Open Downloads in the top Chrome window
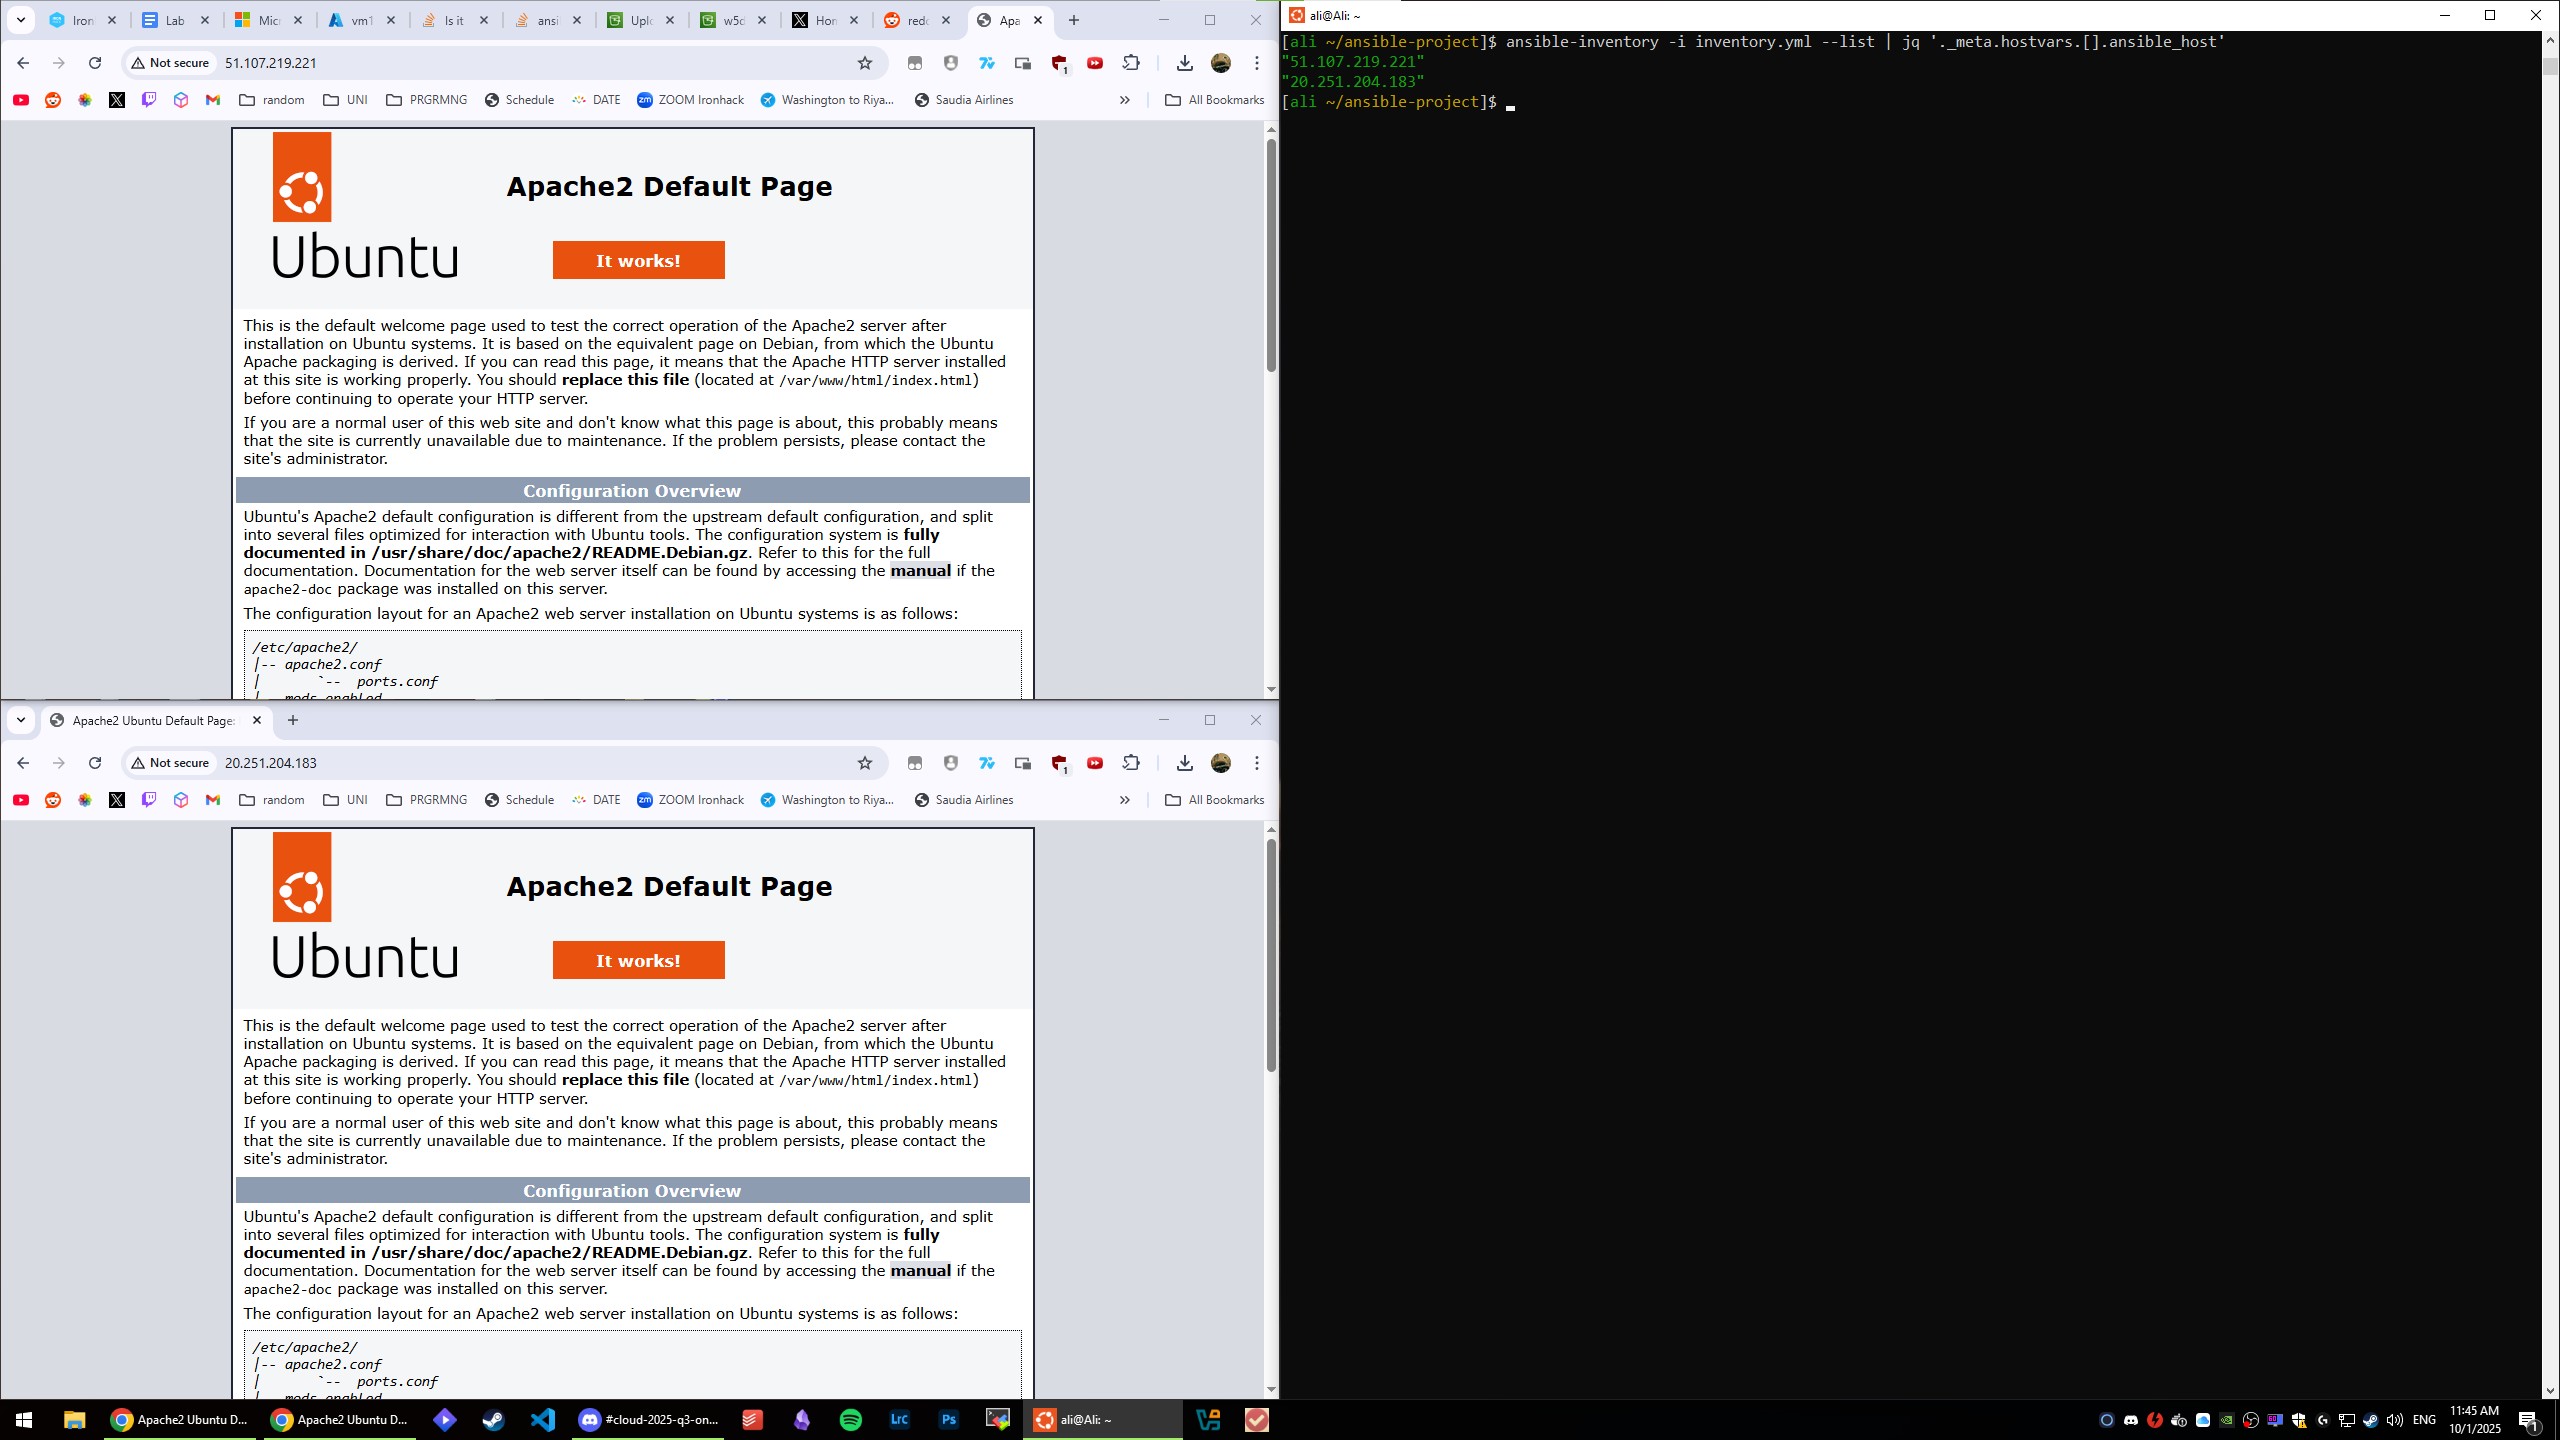The width and height of the screenshot is (2560, 1440). tap(1184, 63)
